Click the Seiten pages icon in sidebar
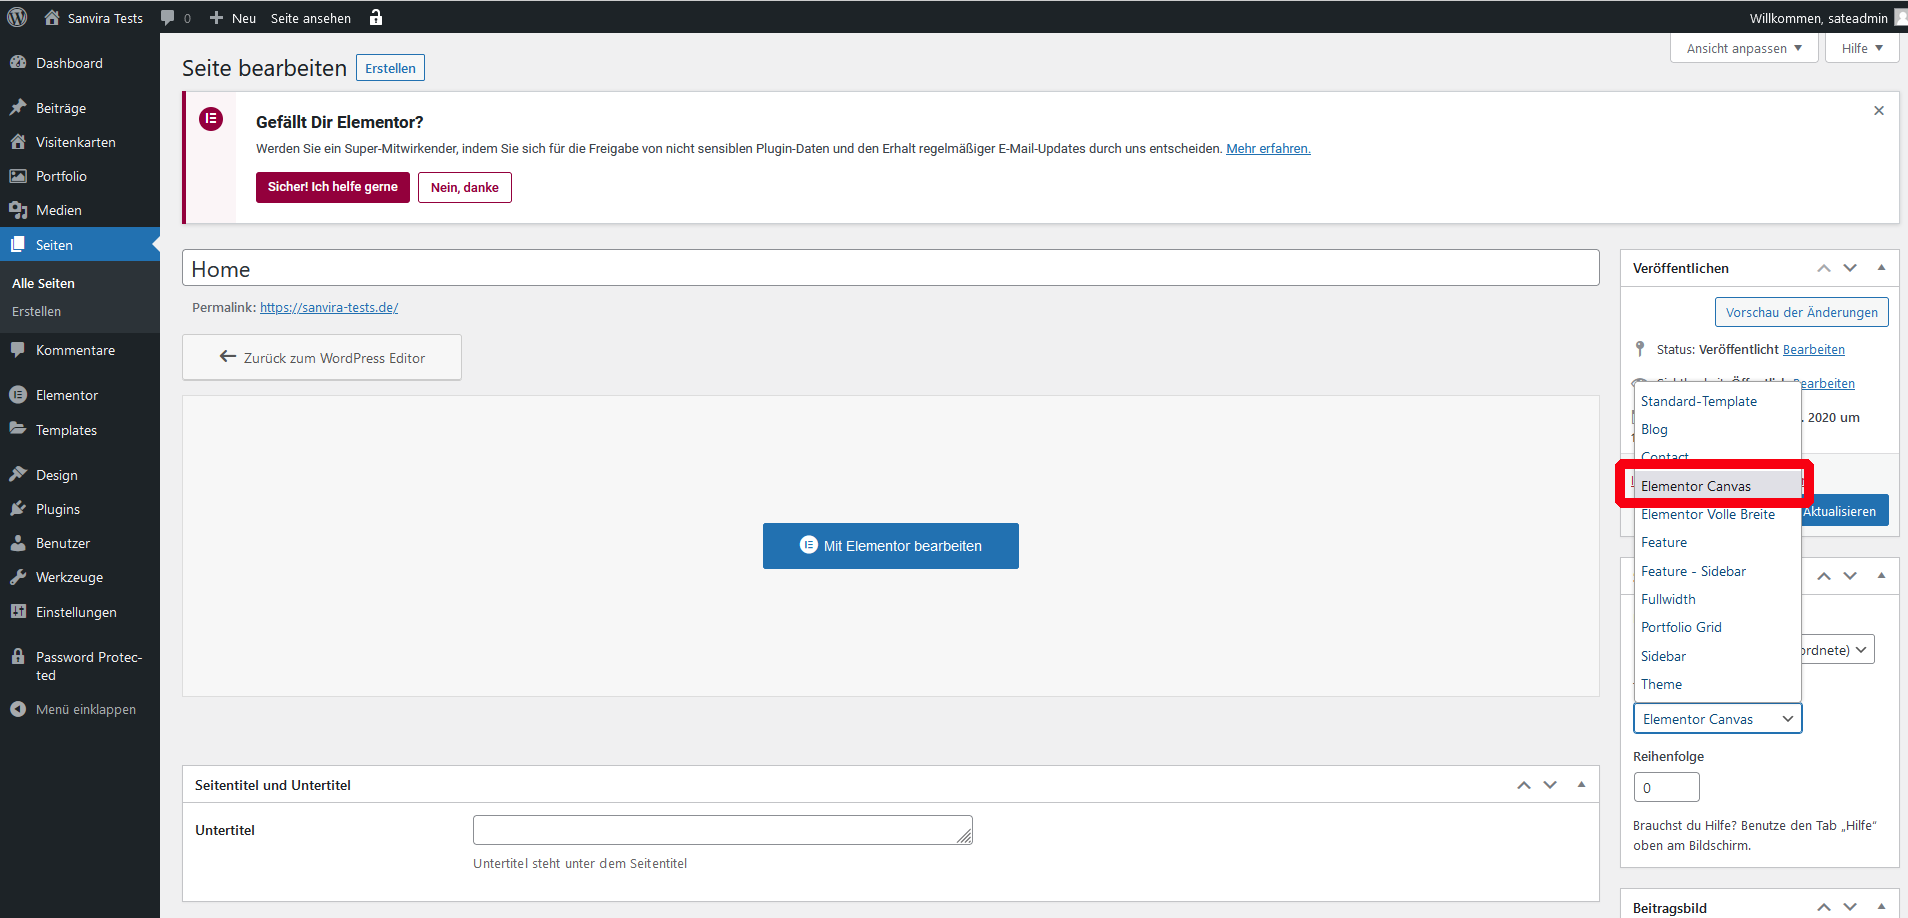Image resolution: width=1908 pixels, height=918 pixels. click(x=18, y=244)
